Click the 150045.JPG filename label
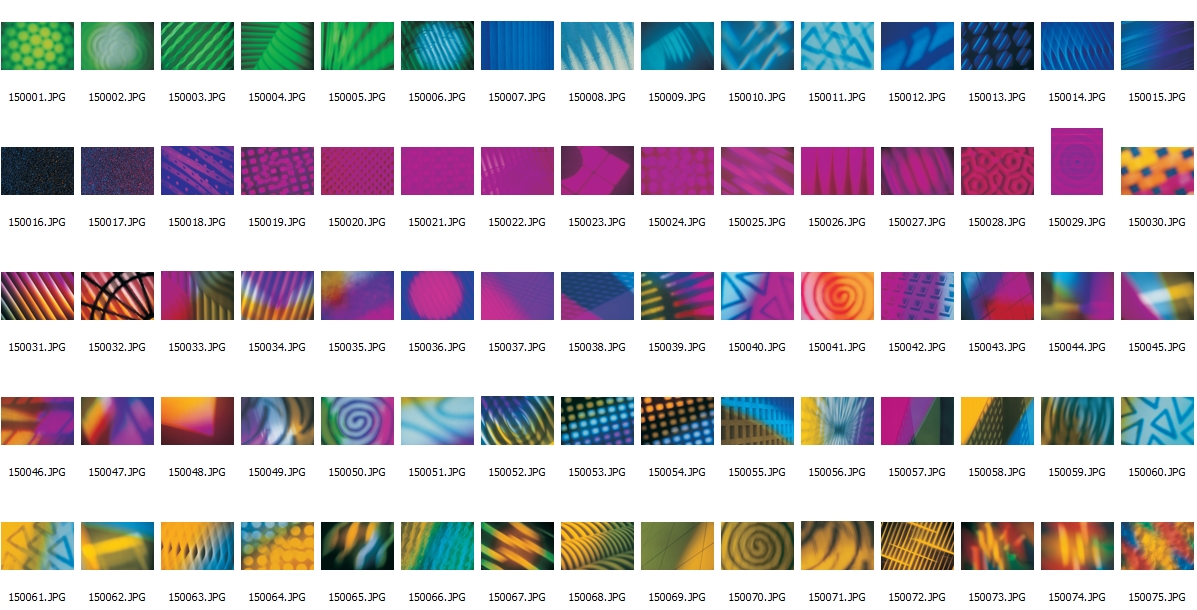1197x610 pixels. click(1157, 348)
